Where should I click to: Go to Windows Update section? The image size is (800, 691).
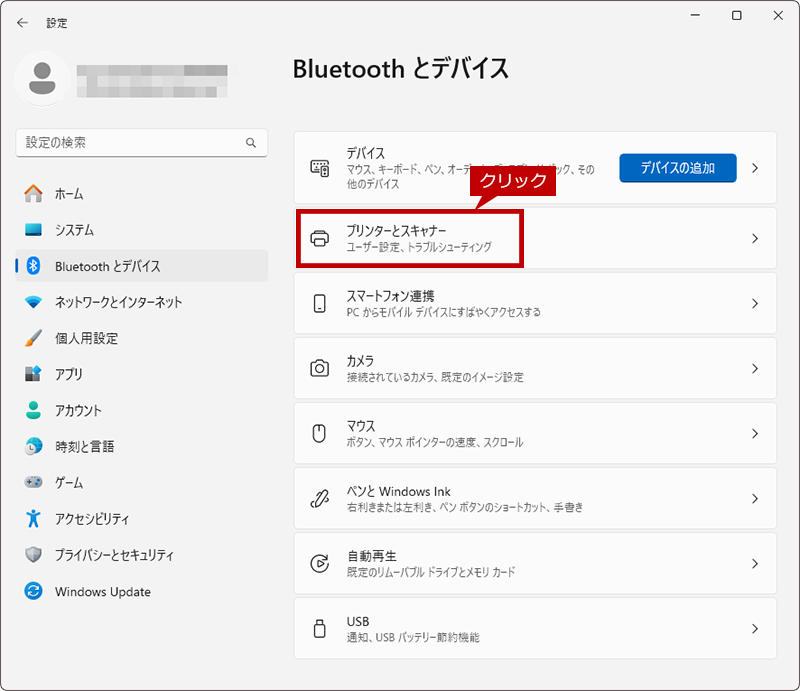click(x=102, y=591)
